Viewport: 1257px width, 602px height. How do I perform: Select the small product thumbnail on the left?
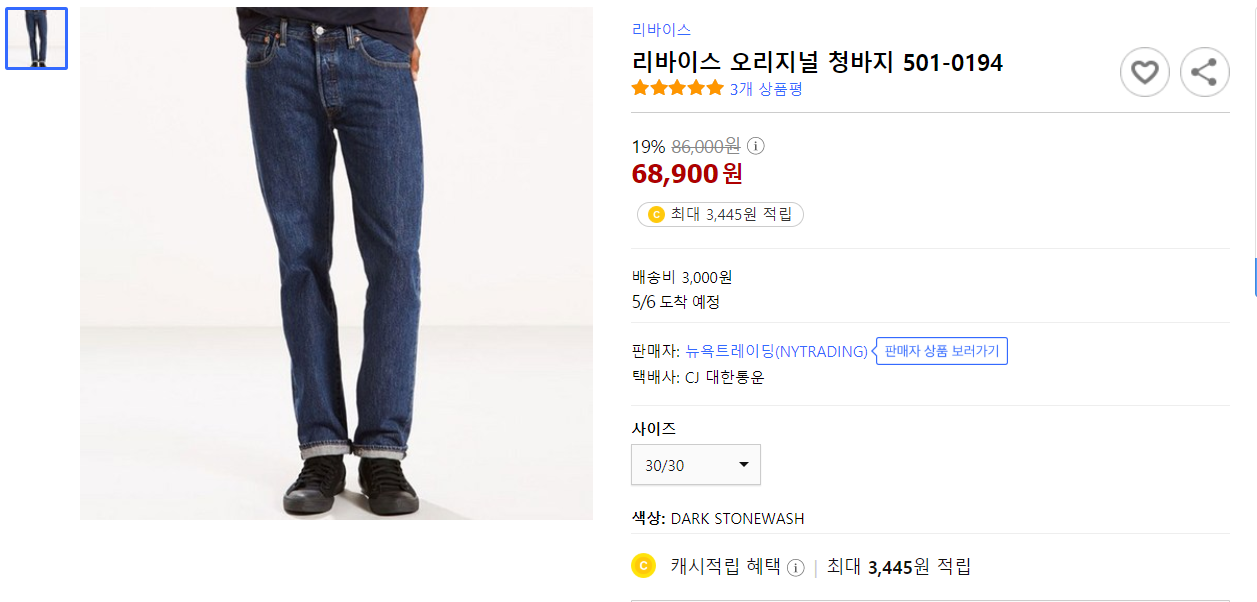coord(36,38)
